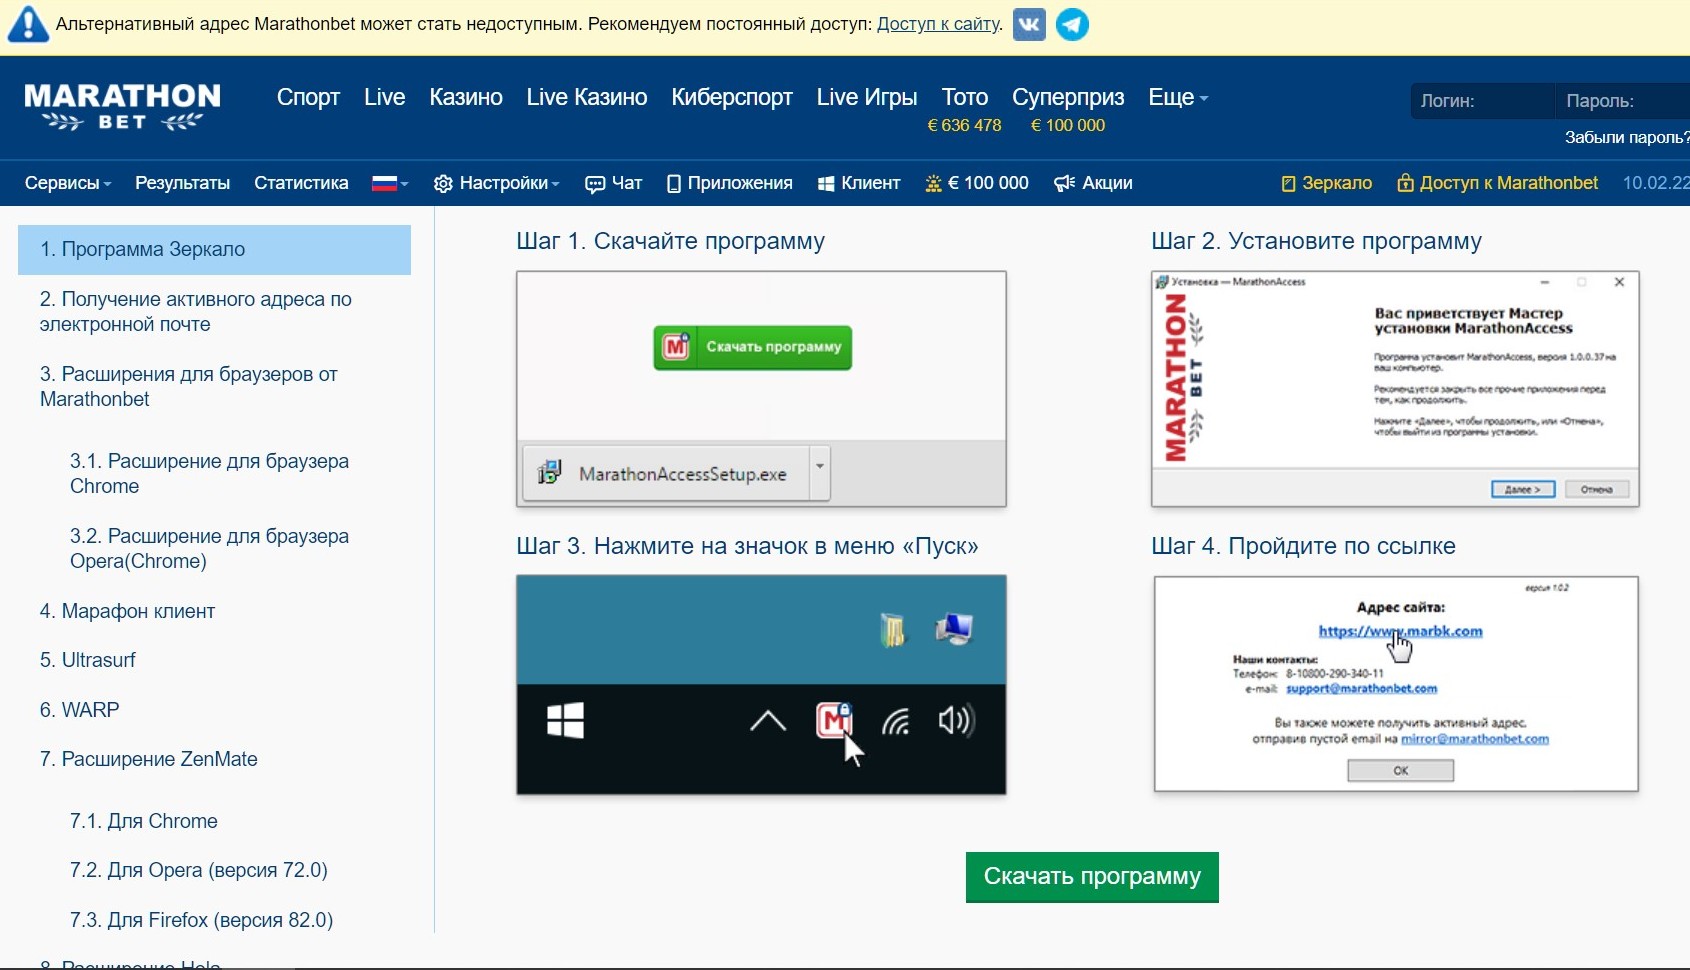Select 7.2 Для Opera (версия 72.0)
This screenshot has width=1690, height=970.
click(199, 870)
